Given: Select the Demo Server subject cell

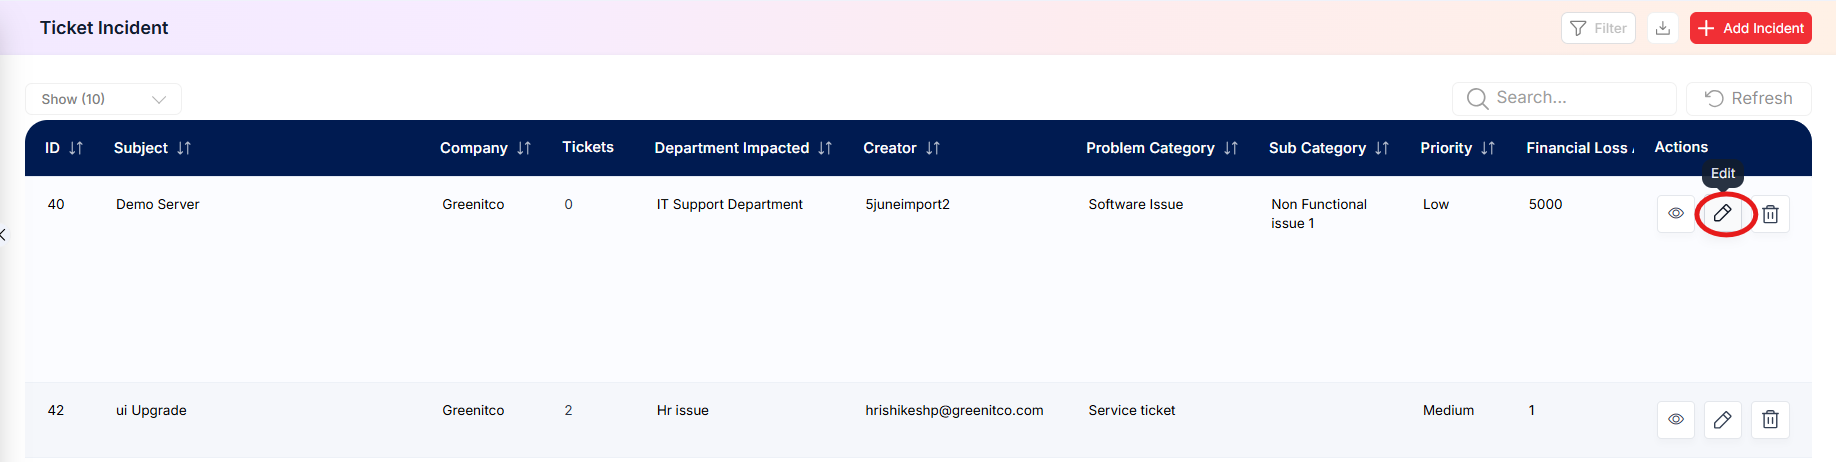Looking at the screenshot, I should (x=158, y=204).
